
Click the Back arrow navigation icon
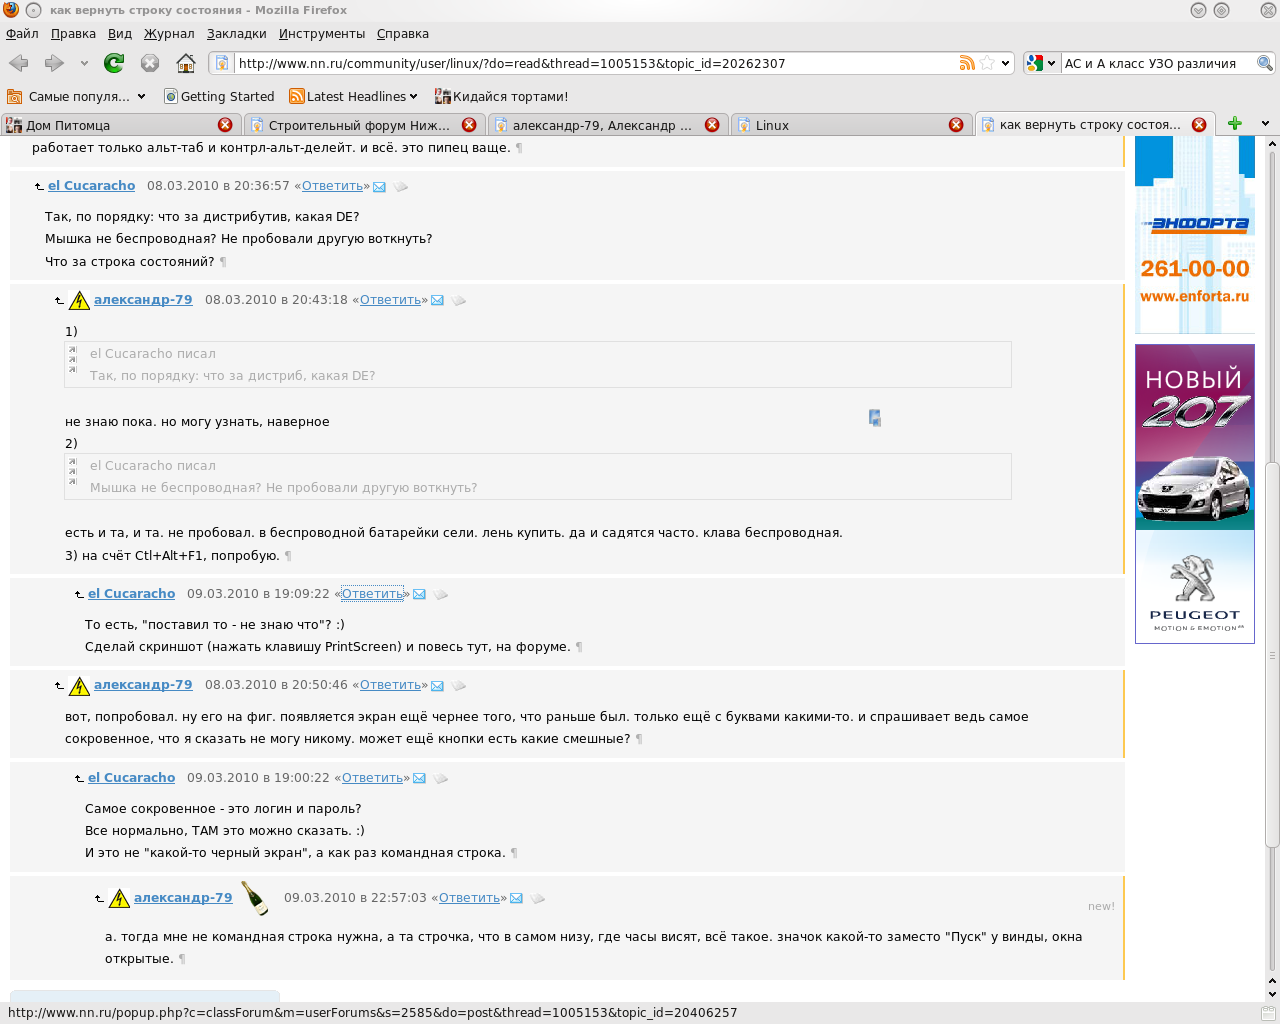[x=19, y=63]
